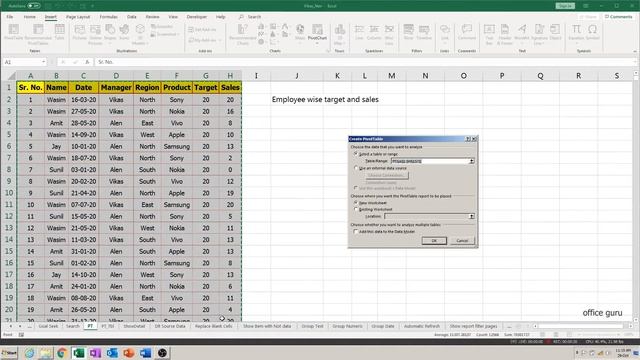
Task: Collapse the Table/Range reference selector button
Action: point(471,161)
